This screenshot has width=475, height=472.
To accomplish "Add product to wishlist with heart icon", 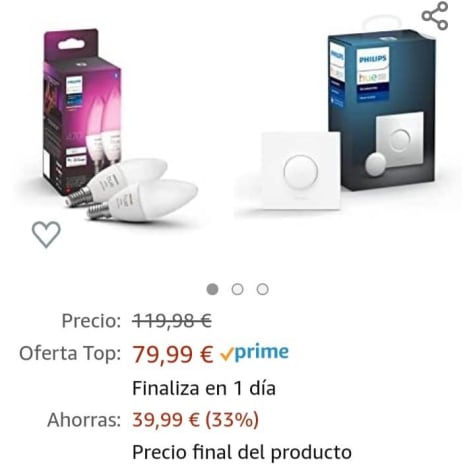I will tap(46, 234).
